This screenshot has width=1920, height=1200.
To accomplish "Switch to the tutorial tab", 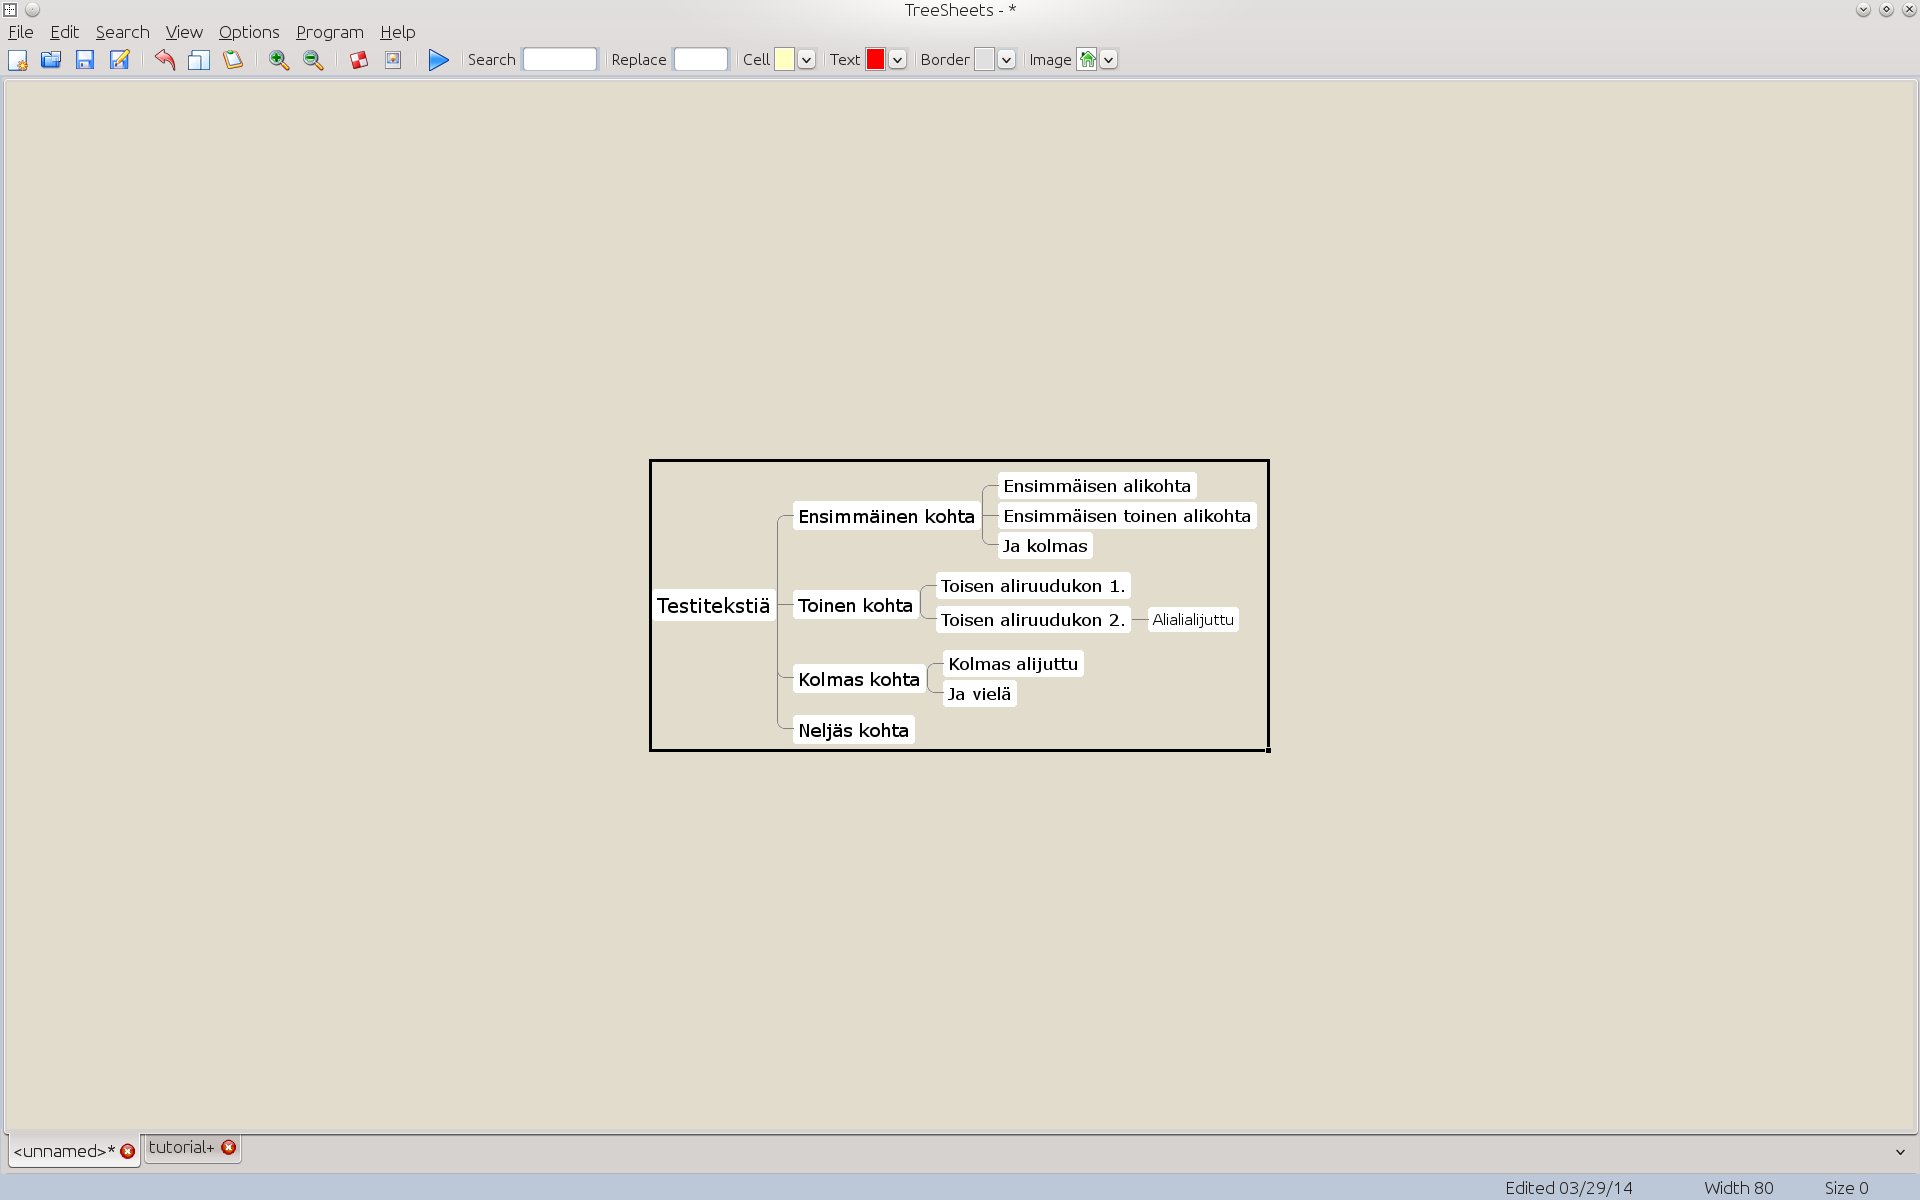I will [181, 1147].
